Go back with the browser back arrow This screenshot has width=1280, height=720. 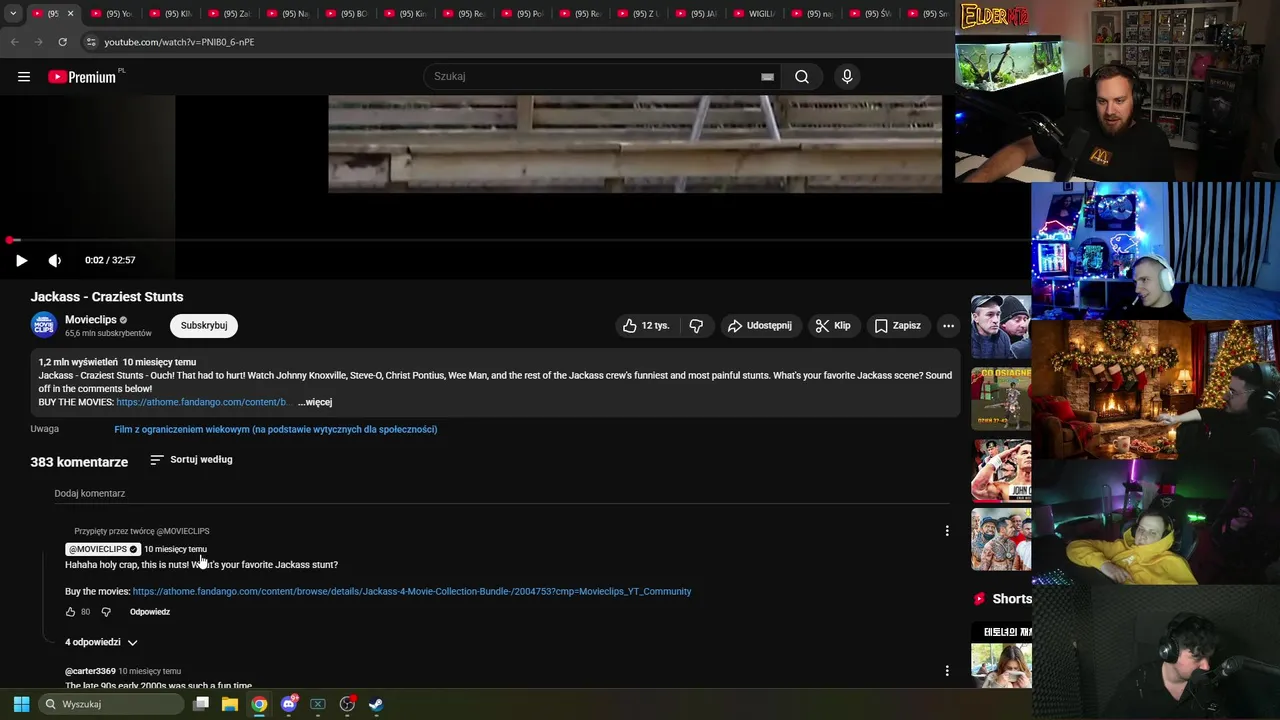click(x=14, y=42)
